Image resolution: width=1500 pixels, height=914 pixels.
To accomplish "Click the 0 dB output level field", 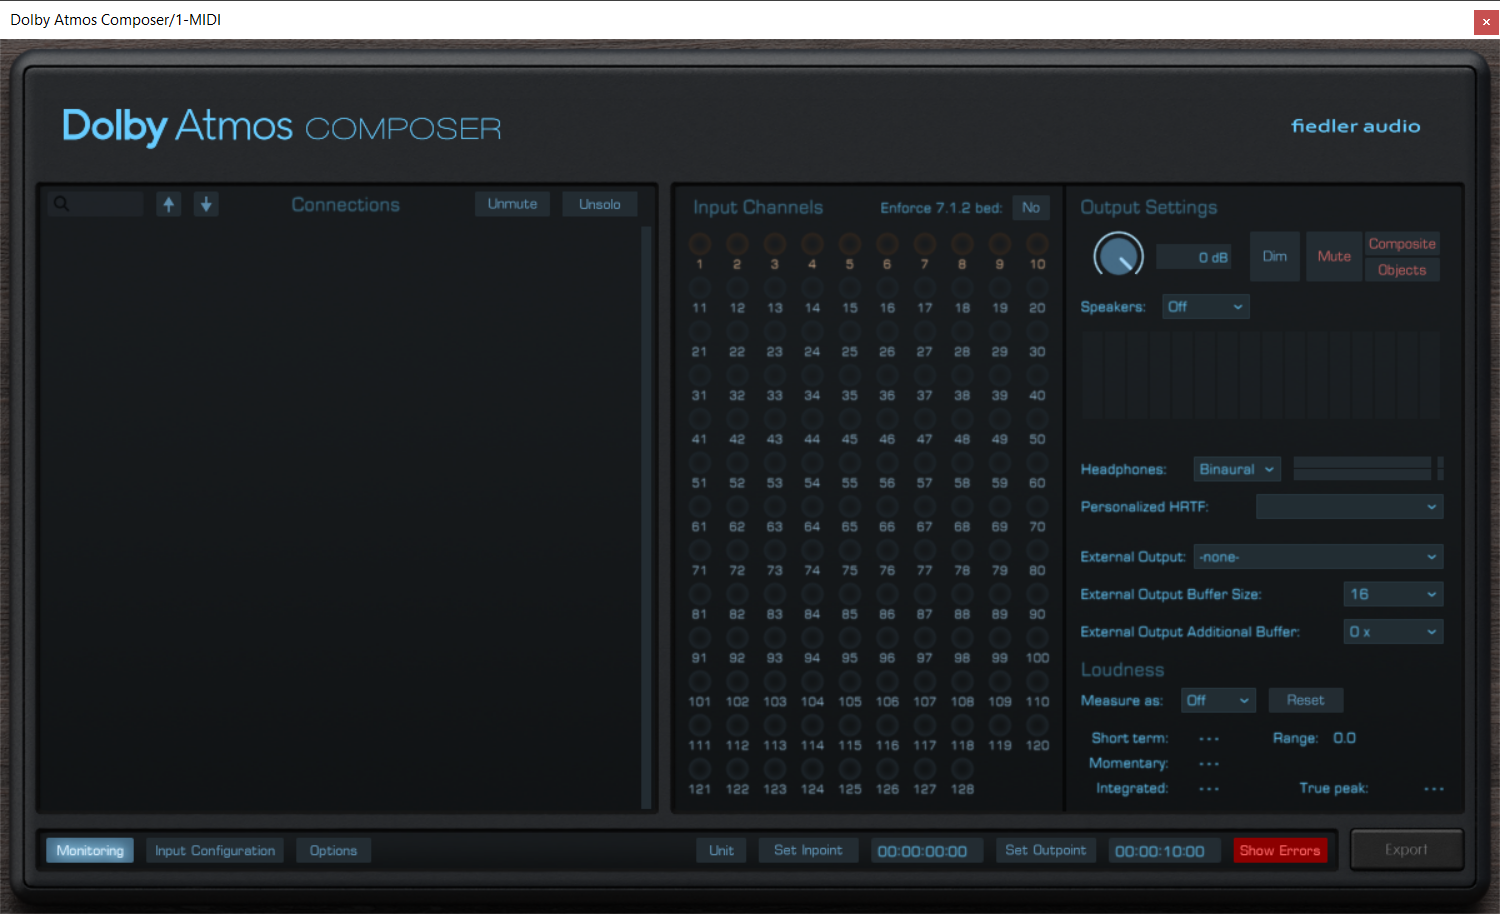I will [1194, 257].
